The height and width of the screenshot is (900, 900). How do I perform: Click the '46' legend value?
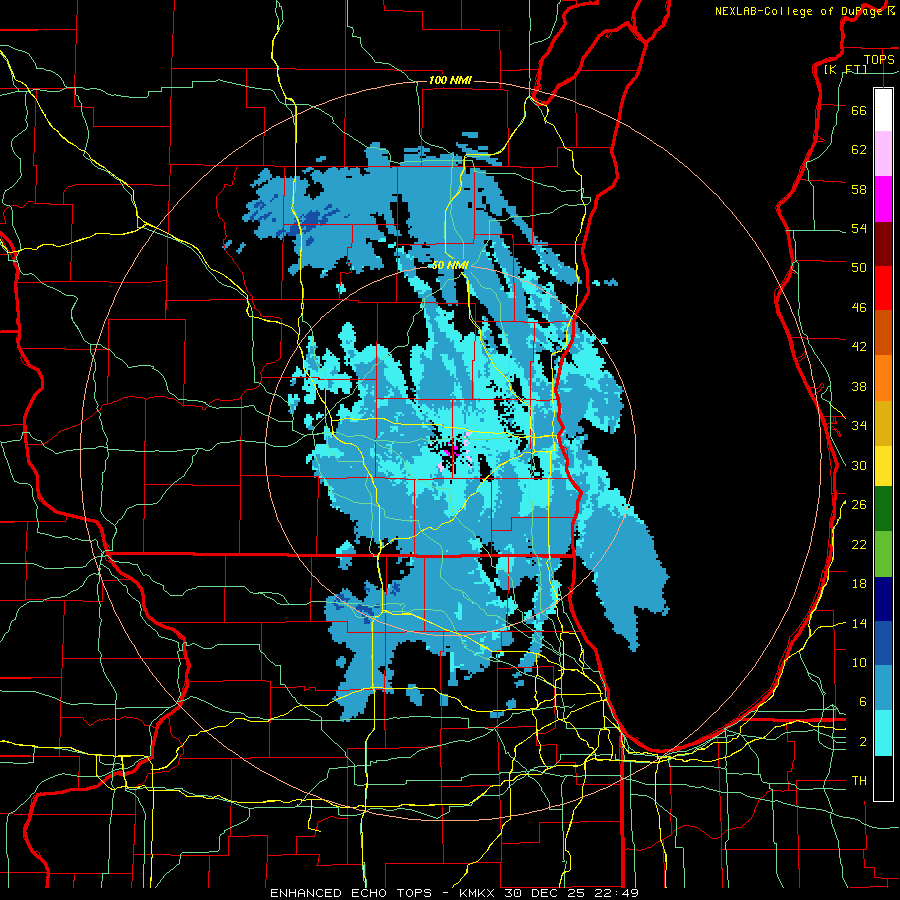point(859,308)
